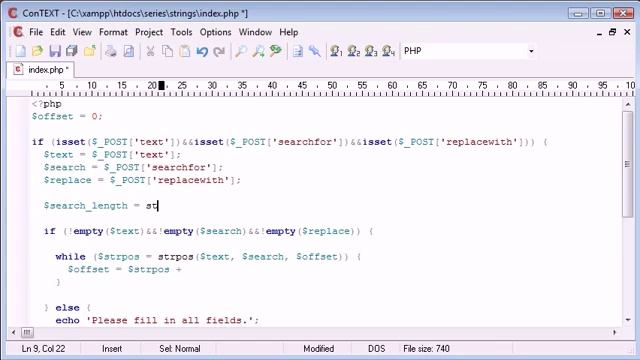Print the document using printer icon
Image resolution: width=640 pixels, height=360 pixels.
click(x=111, y=51)
